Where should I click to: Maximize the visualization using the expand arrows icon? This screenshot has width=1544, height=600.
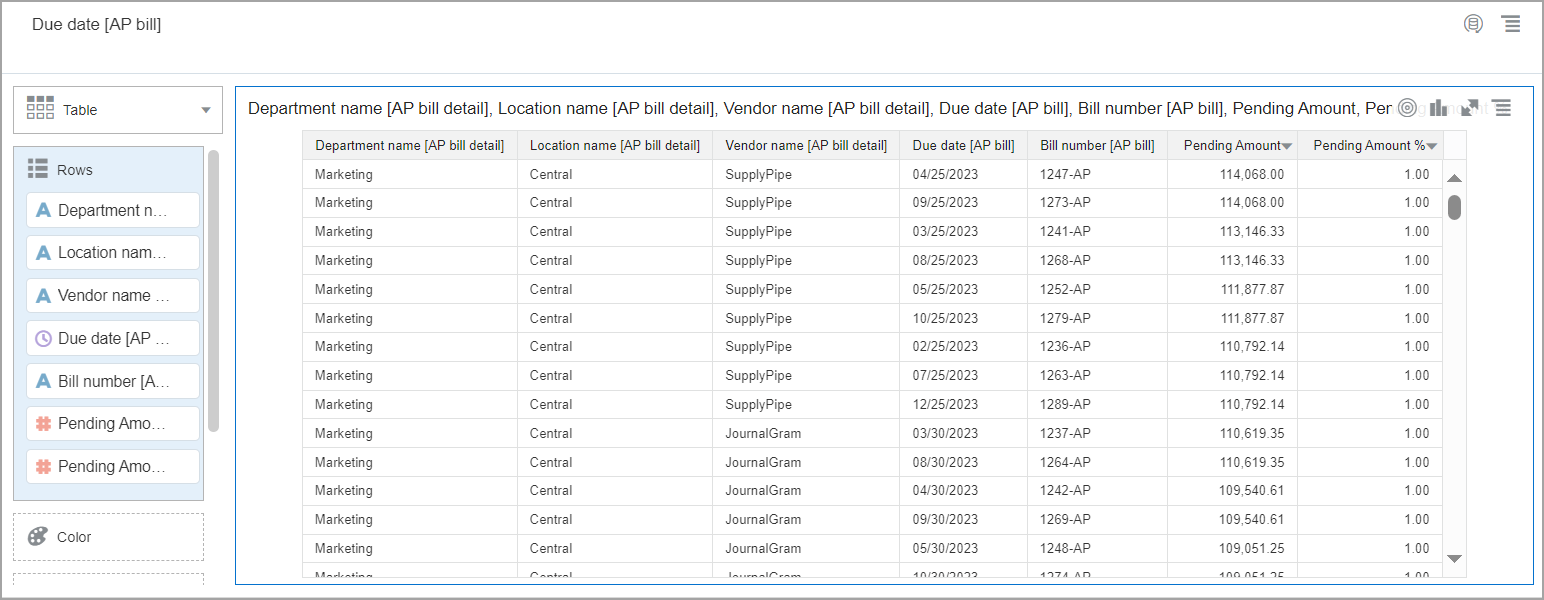point(1468,107)
